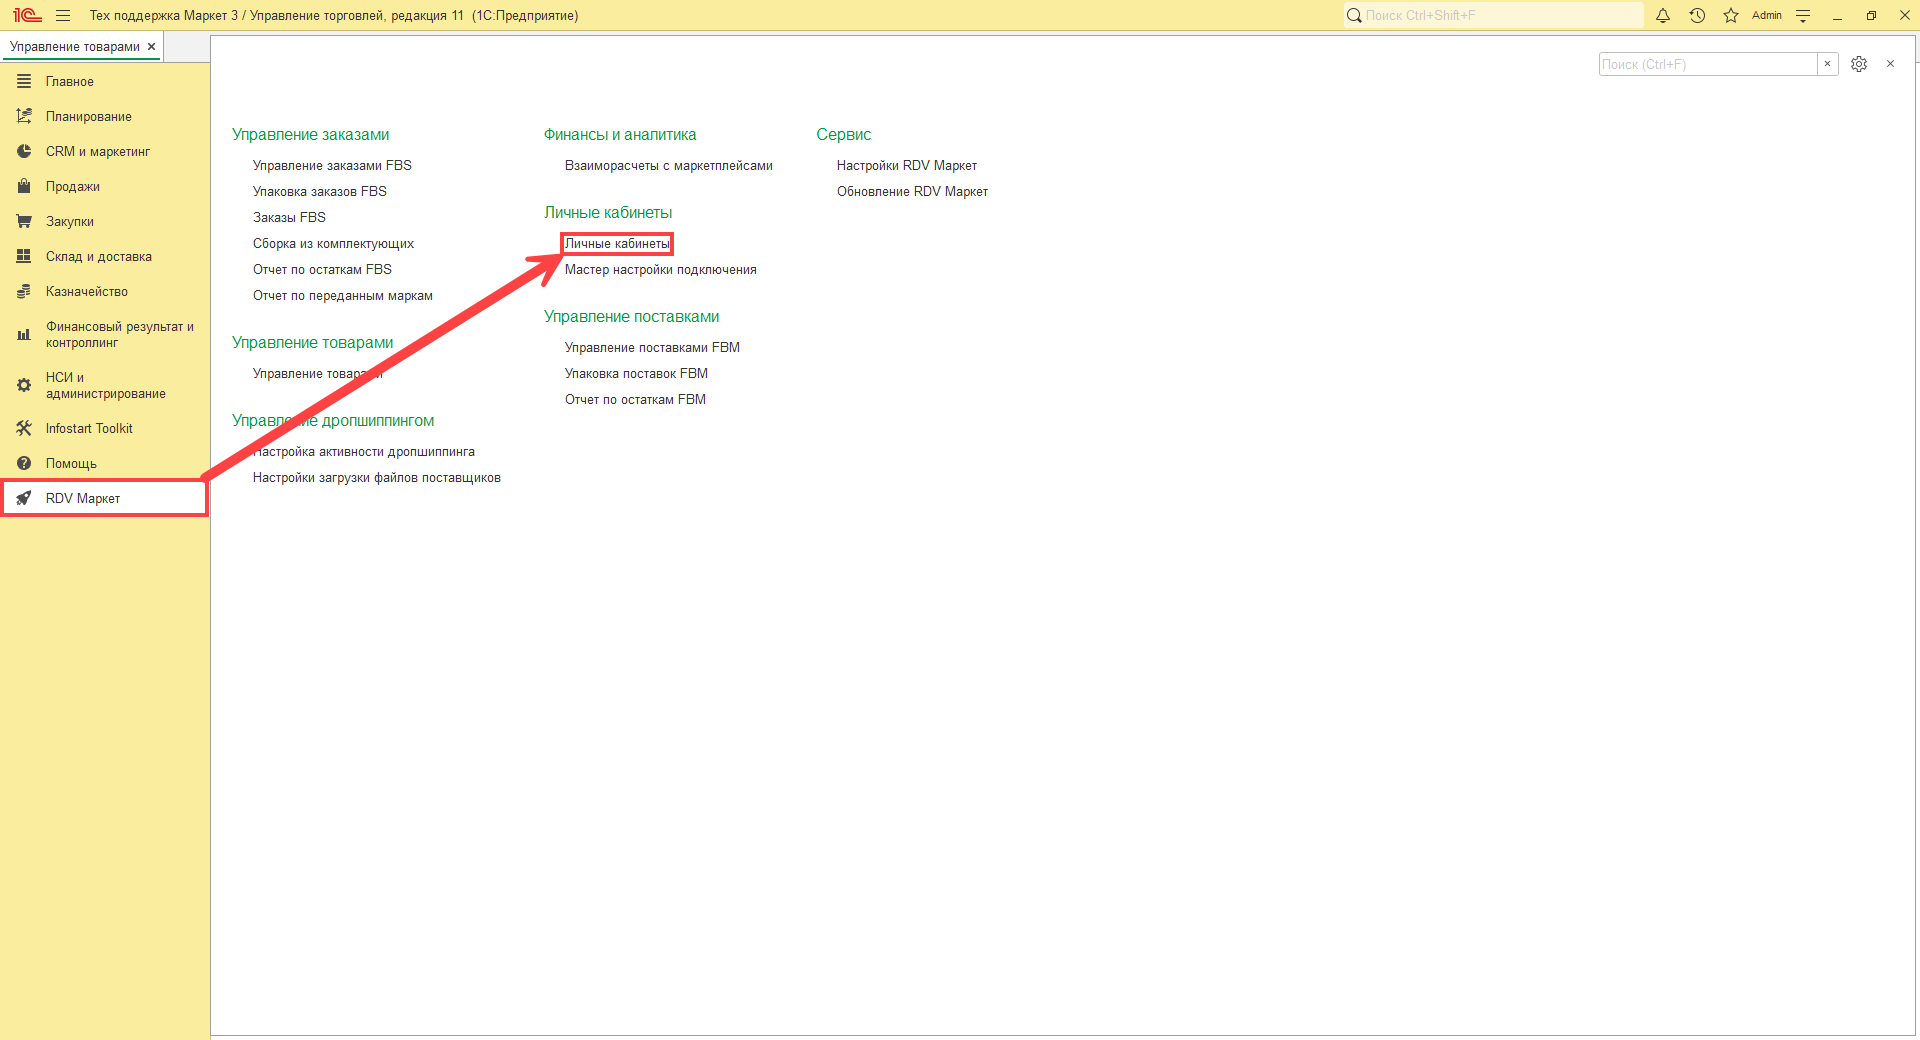Open the Закупки section
Screen dimensions: 1920x1040
(x=105, y=221)
